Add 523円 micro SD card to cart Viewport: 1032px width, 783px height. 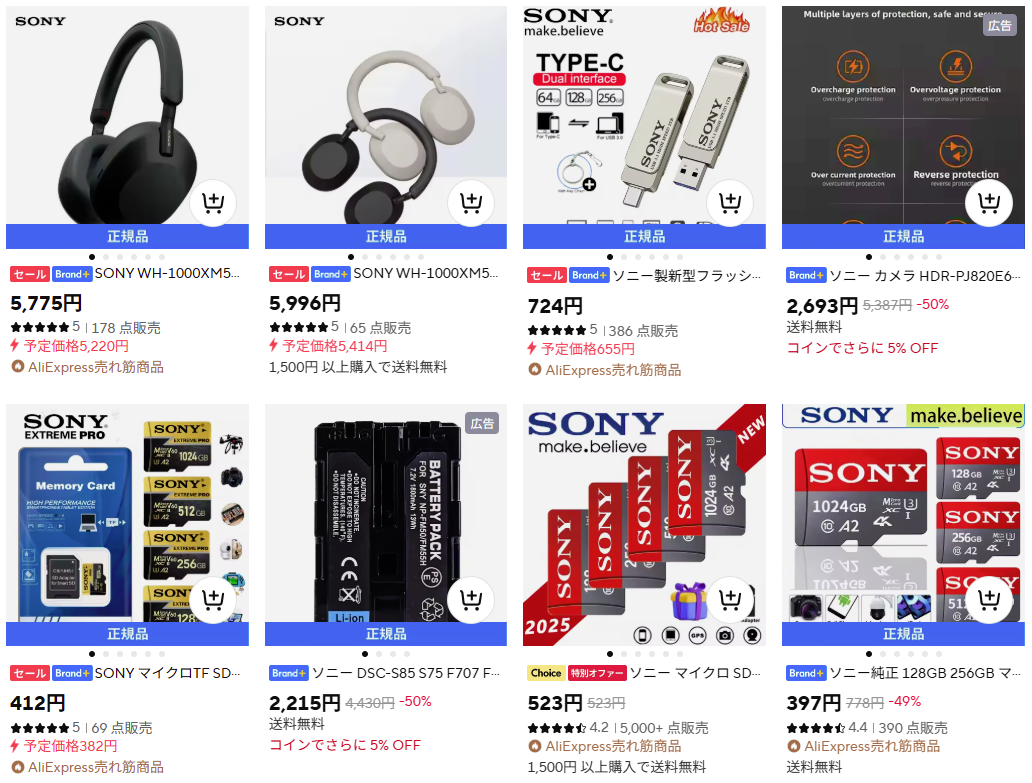coord(730,600)
